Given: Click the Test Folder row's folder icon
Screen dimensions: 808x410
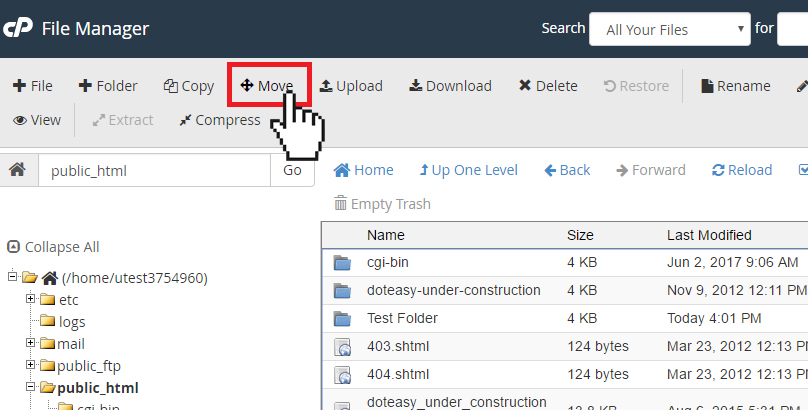Looking at the screenshot, I should click(342, 319).
